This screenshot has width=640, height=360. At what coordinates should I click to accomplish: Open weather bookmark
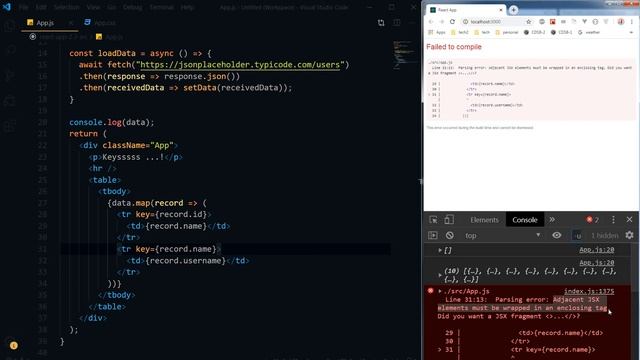coord(589,32)
